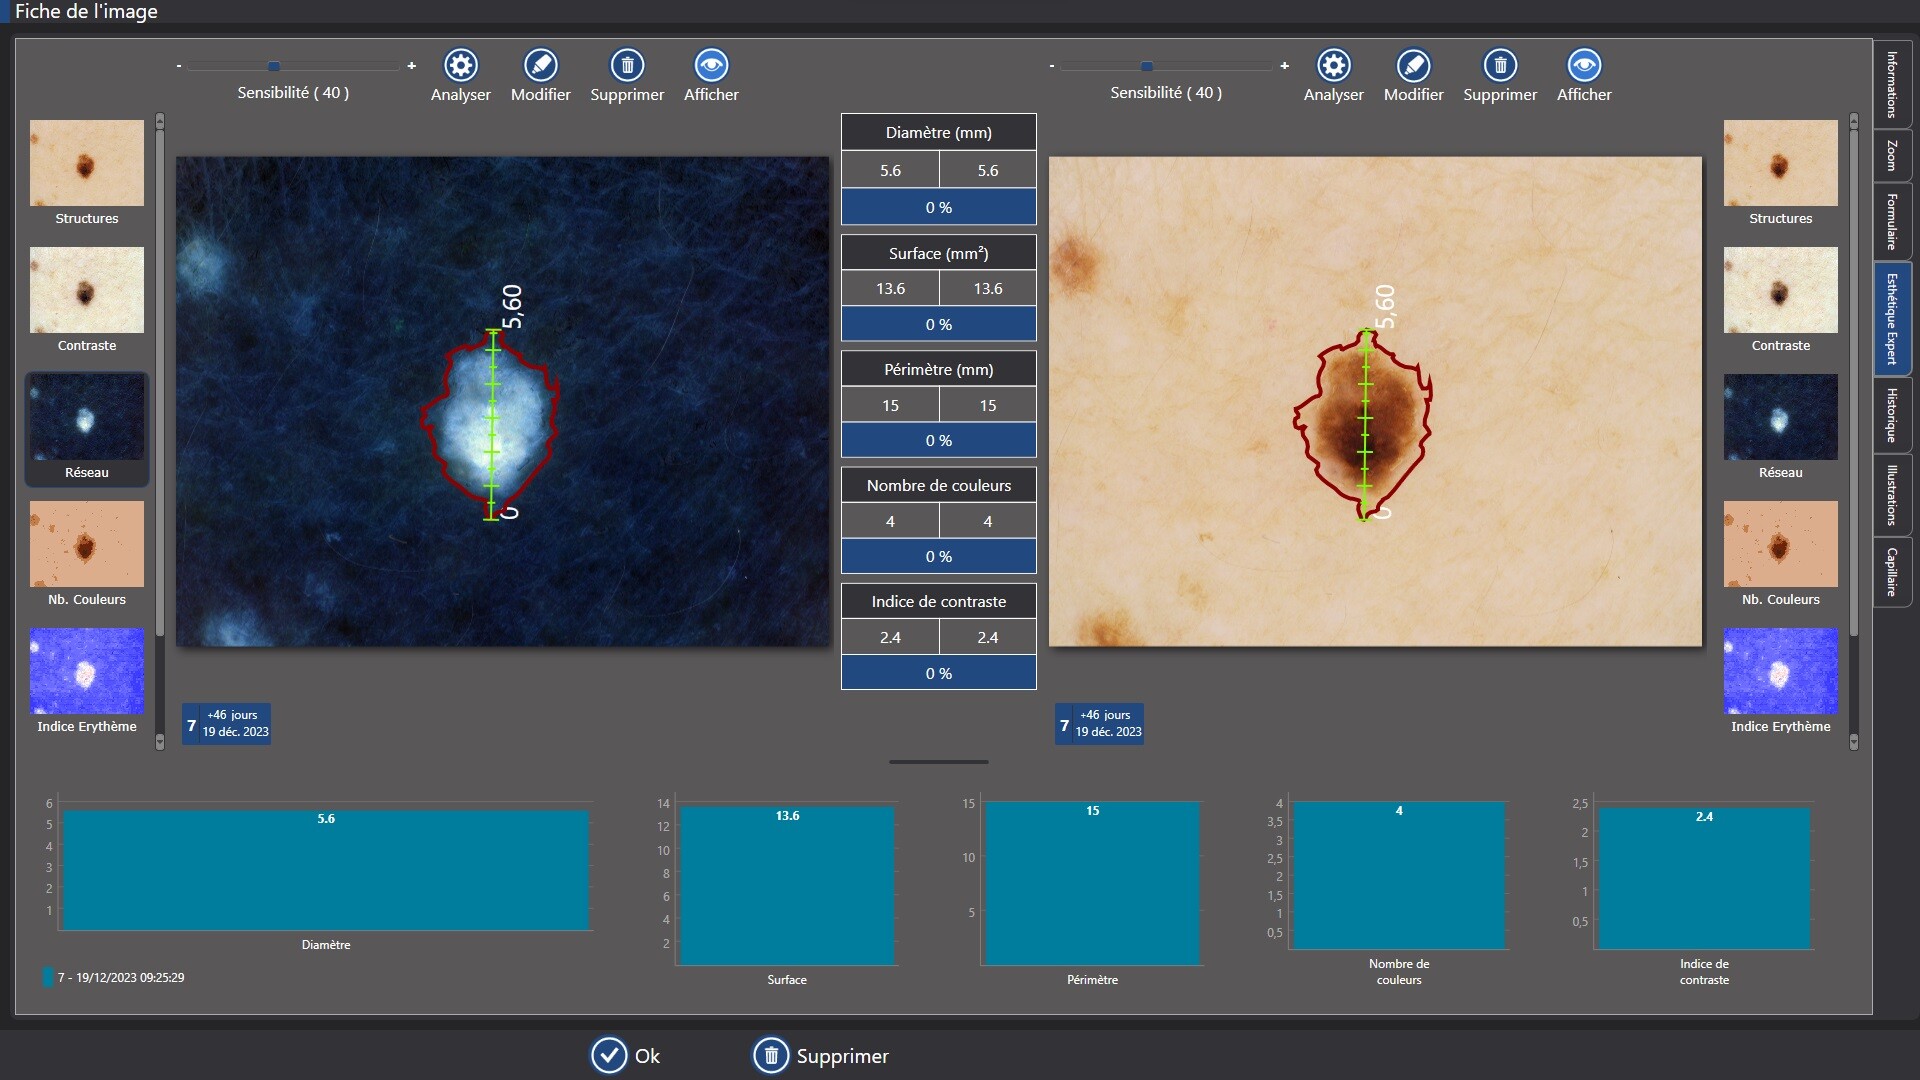1920x1080 pixels.
Task: Collapse the chart panel divider above the graphs
Action: pyautogui.click(x=937, y=761)
